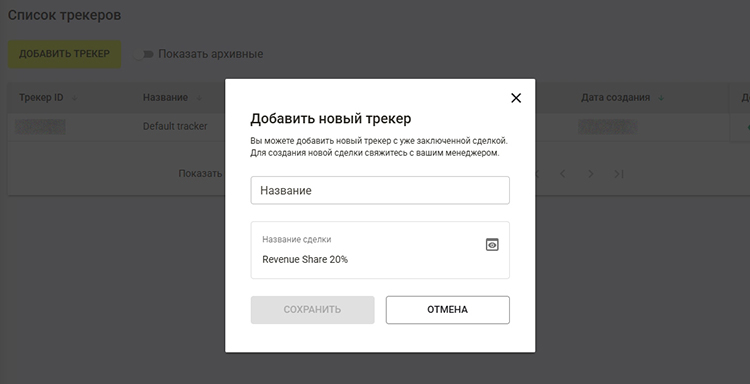The width and height of the screenshot is (750, 384).
Task: Sort by Название column arrow
Action: [x=199, y=98]
